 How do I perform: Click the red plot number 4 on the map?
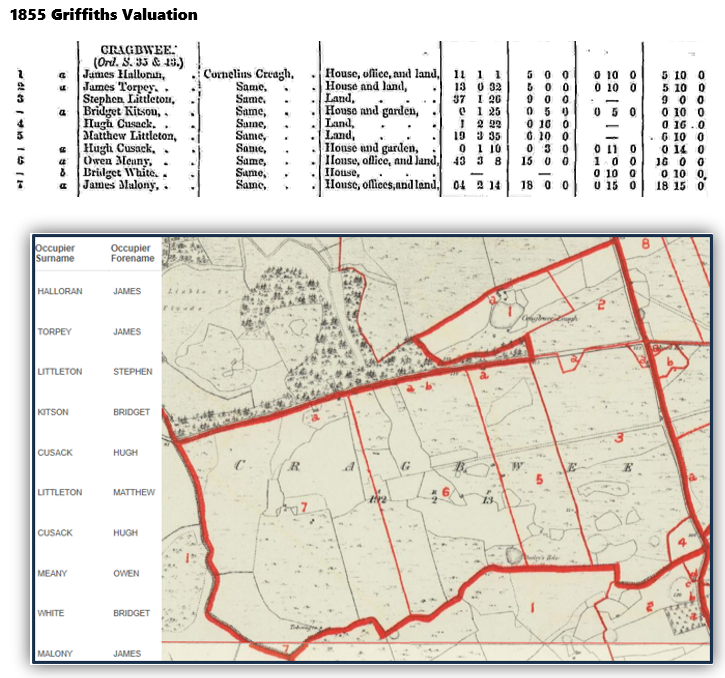(682, 542)
